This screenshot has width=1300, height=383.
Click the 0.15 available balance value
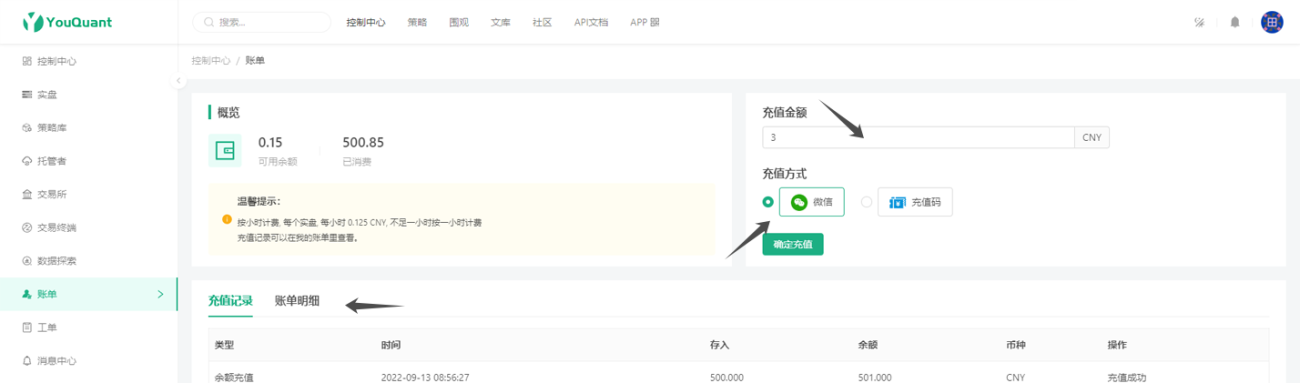pos(270,142)
